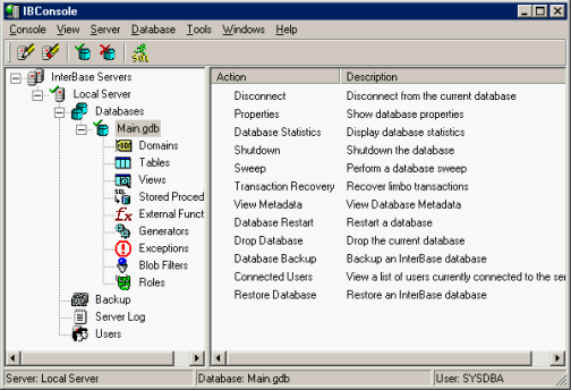Click left arrow of tree pane scrollbar
Screen dimensions: 572x391
click(13, 358)
